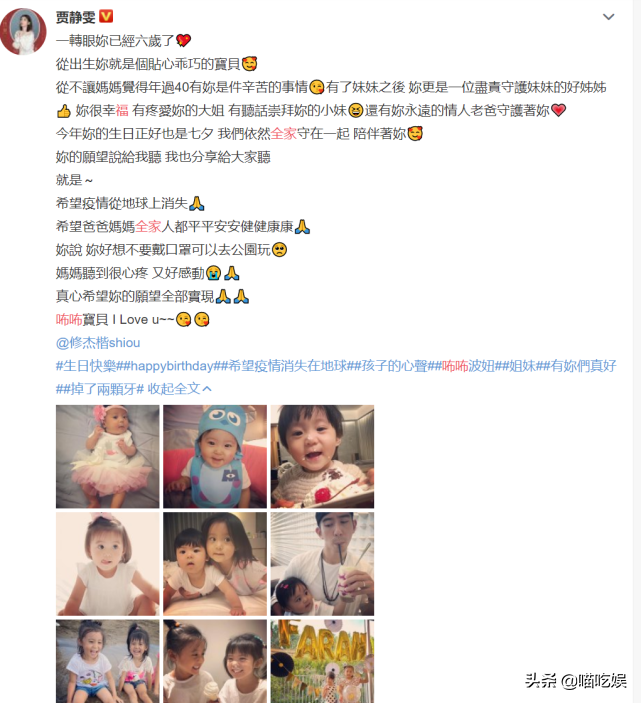Open the #掉了兩顆牙# hashtag
The height and width of the screenshot is (703, 641).
[x=103, y=389]
